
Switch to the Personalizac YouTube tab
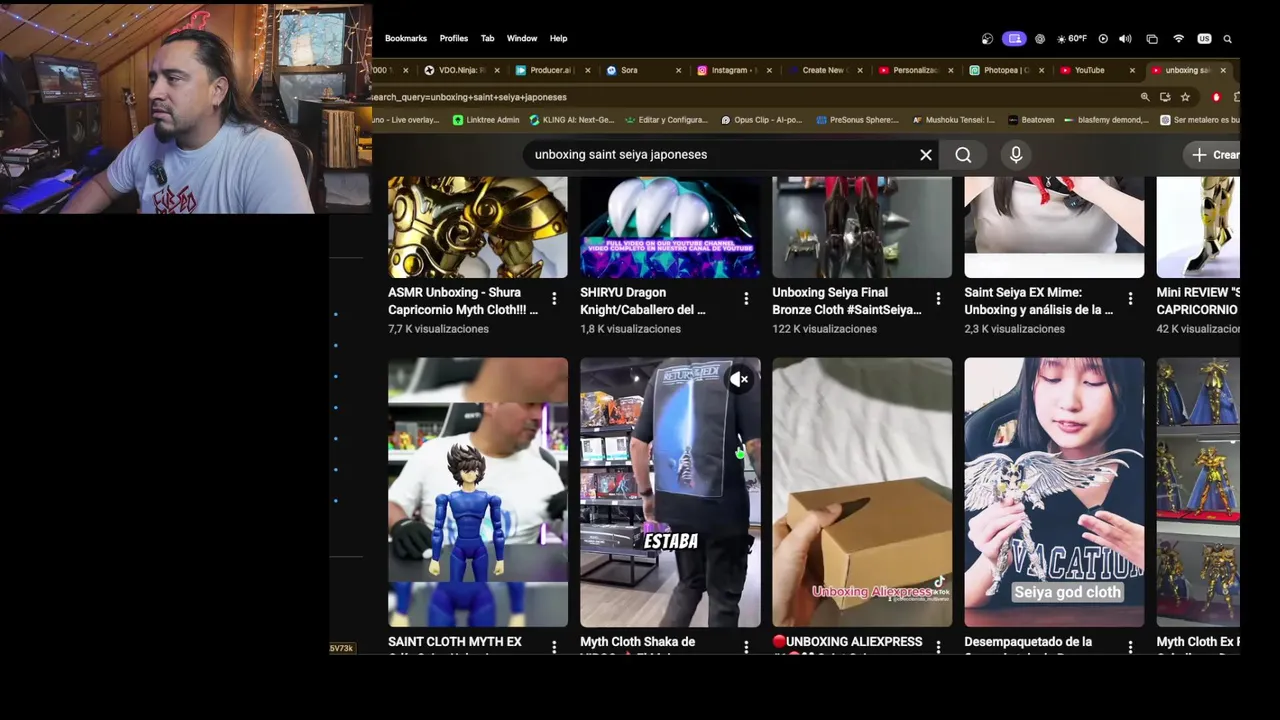(x=915, y=70)
